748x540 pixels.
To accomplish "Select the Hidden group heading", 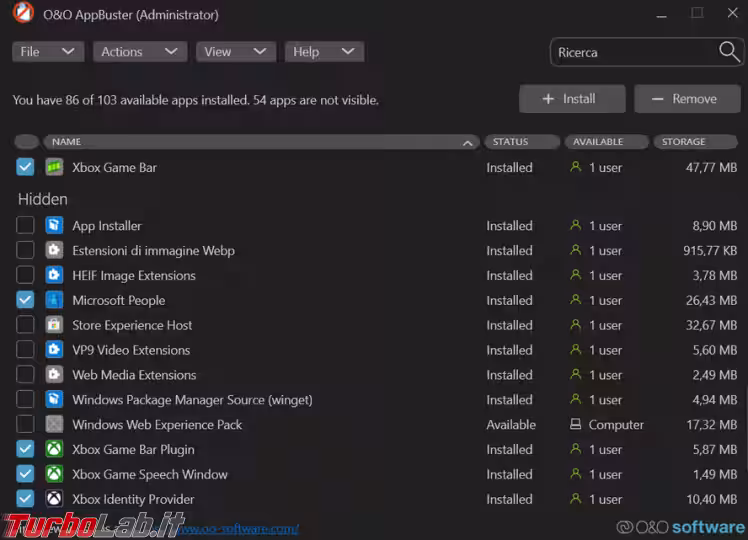I will 42,199.
